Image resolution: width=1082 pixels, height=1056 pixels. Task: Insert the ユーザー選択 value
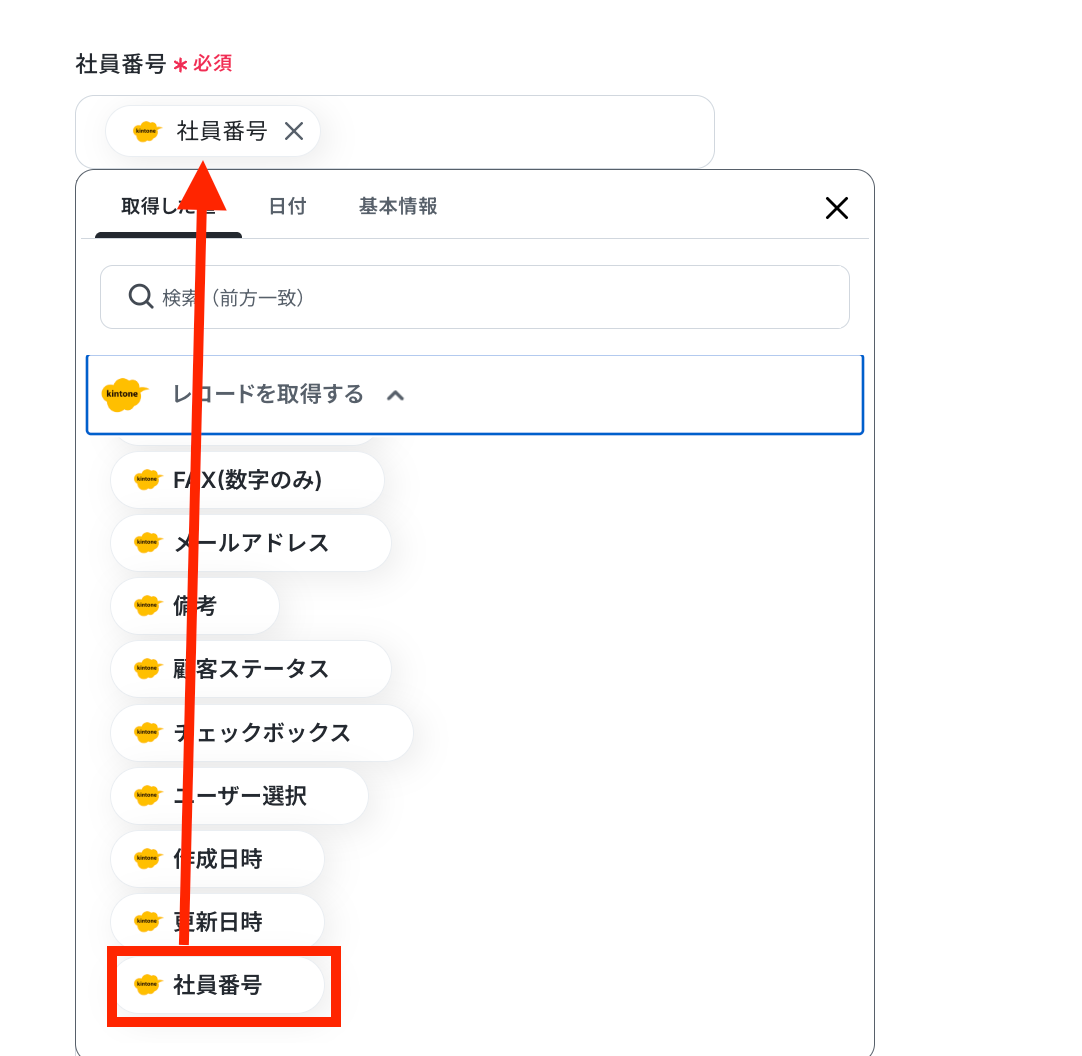239,796
